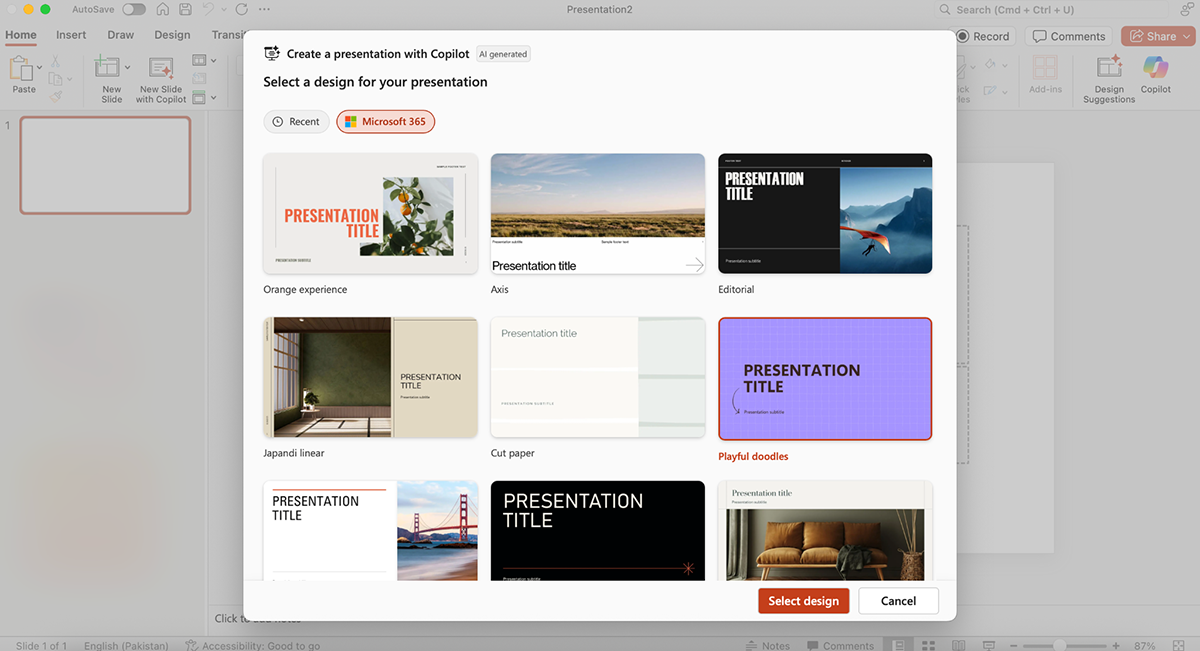Click the Copilot icon in the ribbon
This screenshot has width=1200, height=651.
click(x=1155, y=68)
